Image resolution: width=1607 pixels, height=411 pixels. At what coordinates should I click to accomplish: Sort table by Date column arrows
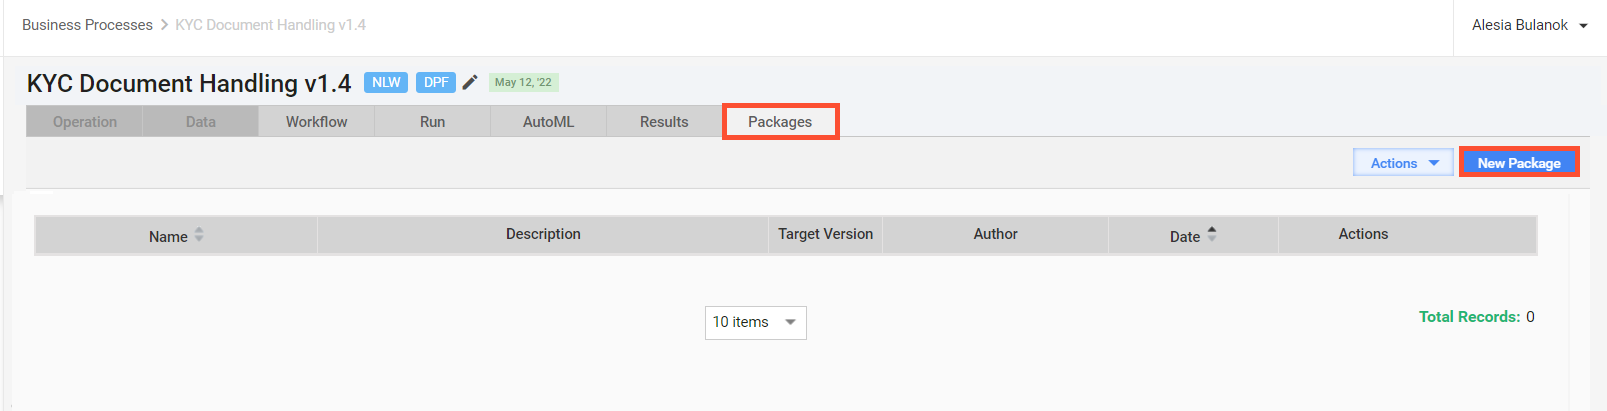point(1212,234)
